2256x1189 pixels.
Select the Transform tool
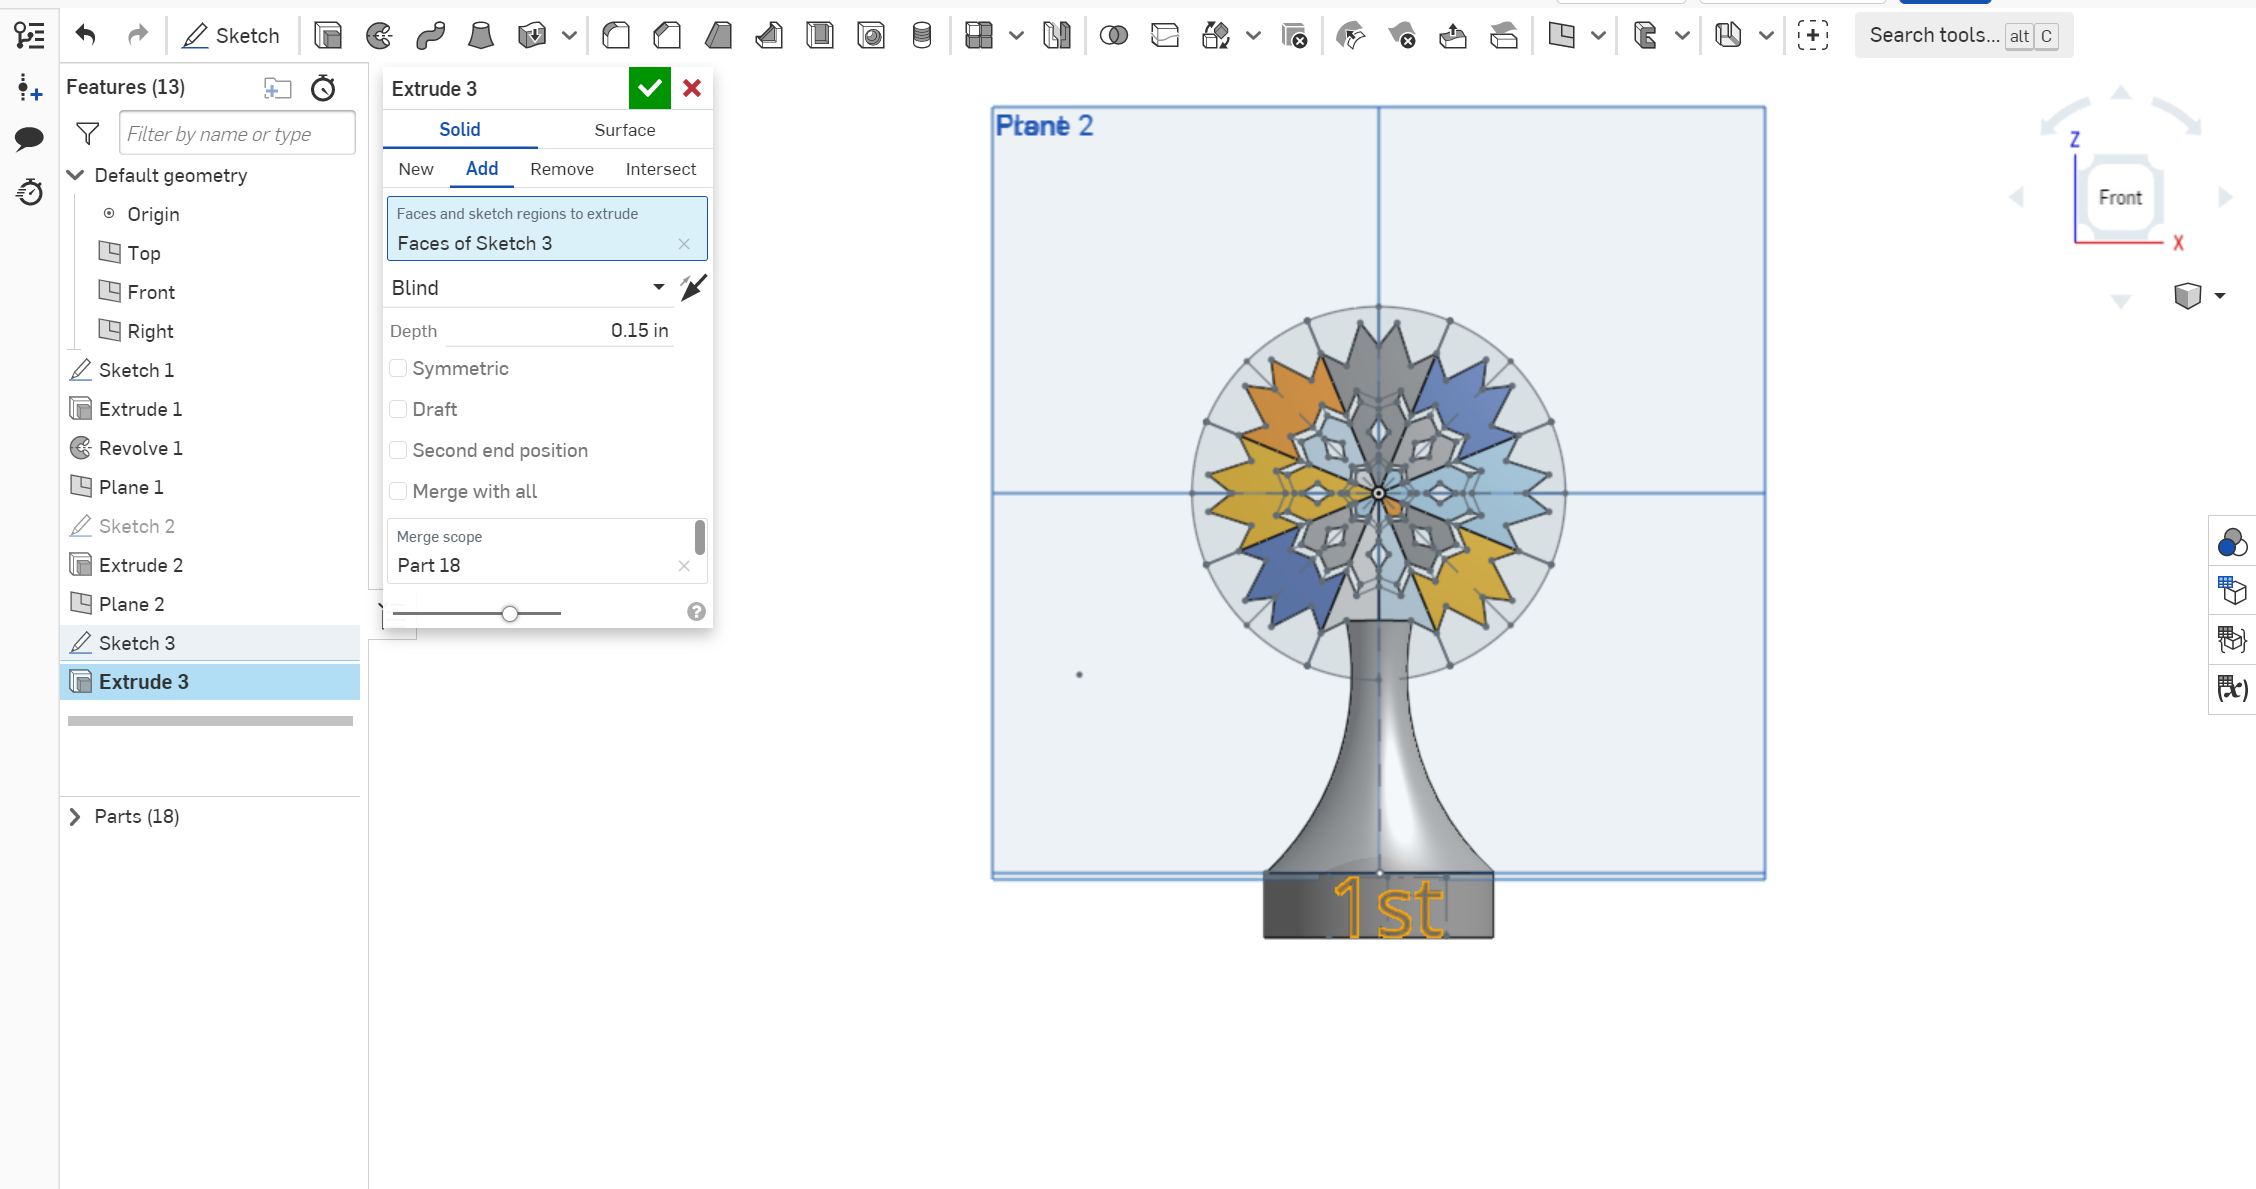[1216, 35]
